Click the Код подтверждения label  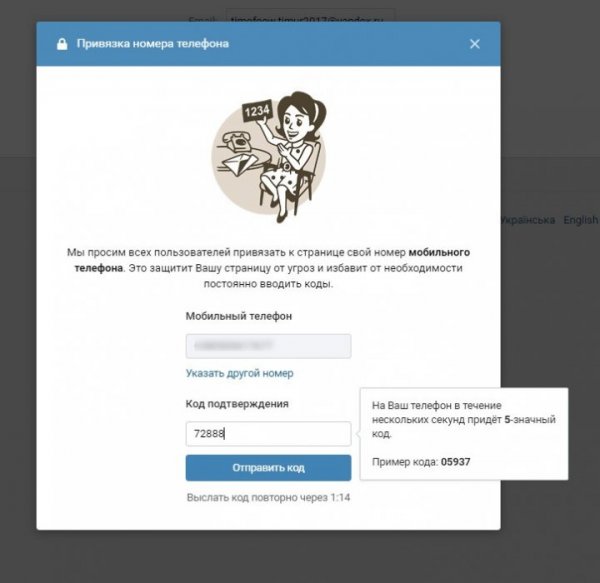click(x=237, y=404)
